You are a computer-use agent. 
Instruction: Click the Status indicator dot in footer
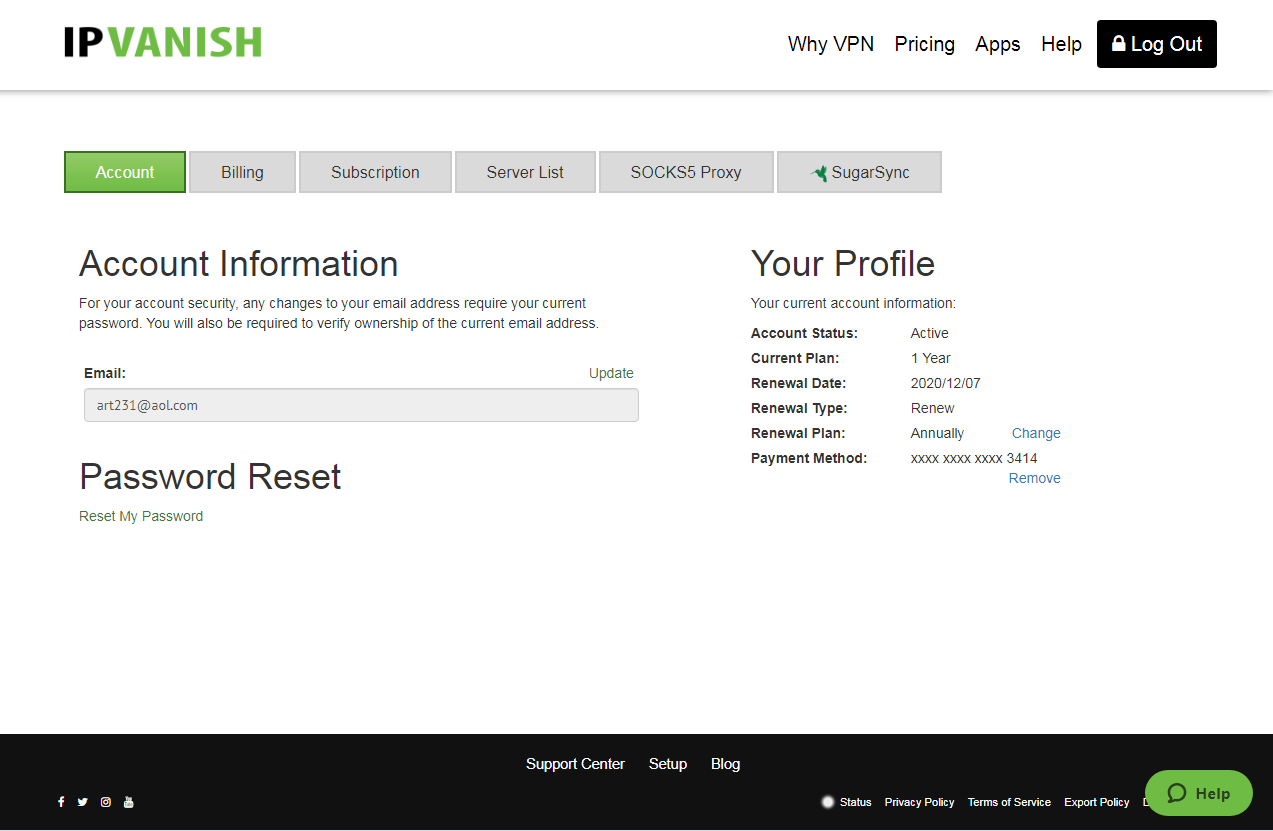(828, 802)
